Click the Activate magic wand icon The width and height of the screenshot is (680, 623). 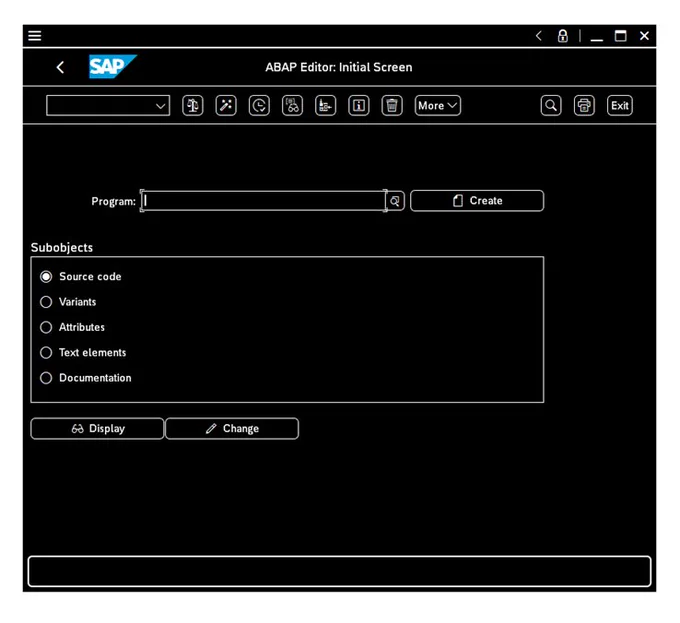click(x=226, y=106)
